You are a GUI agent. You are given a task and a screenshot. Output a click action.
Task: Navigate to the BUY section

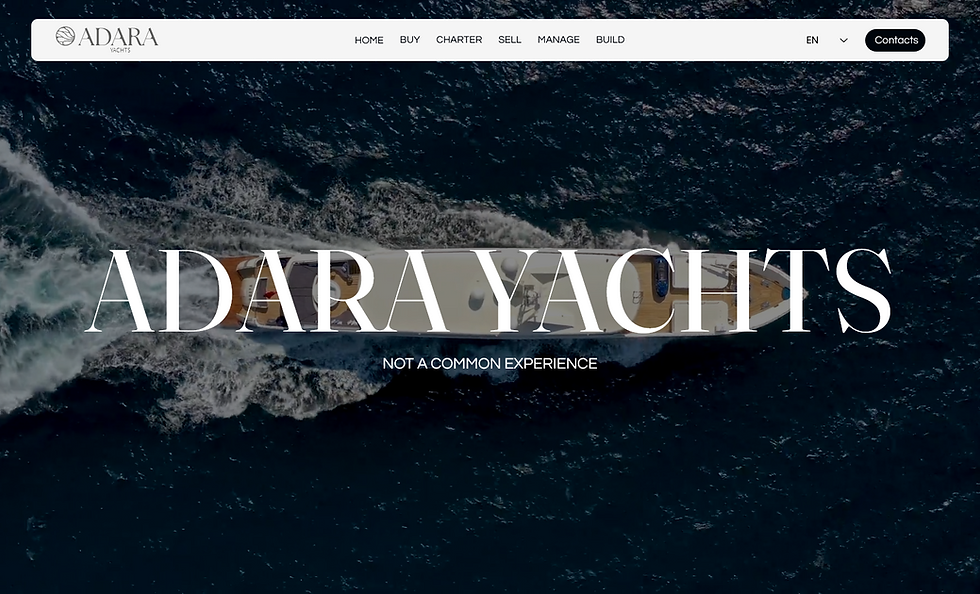coord(409,39)
